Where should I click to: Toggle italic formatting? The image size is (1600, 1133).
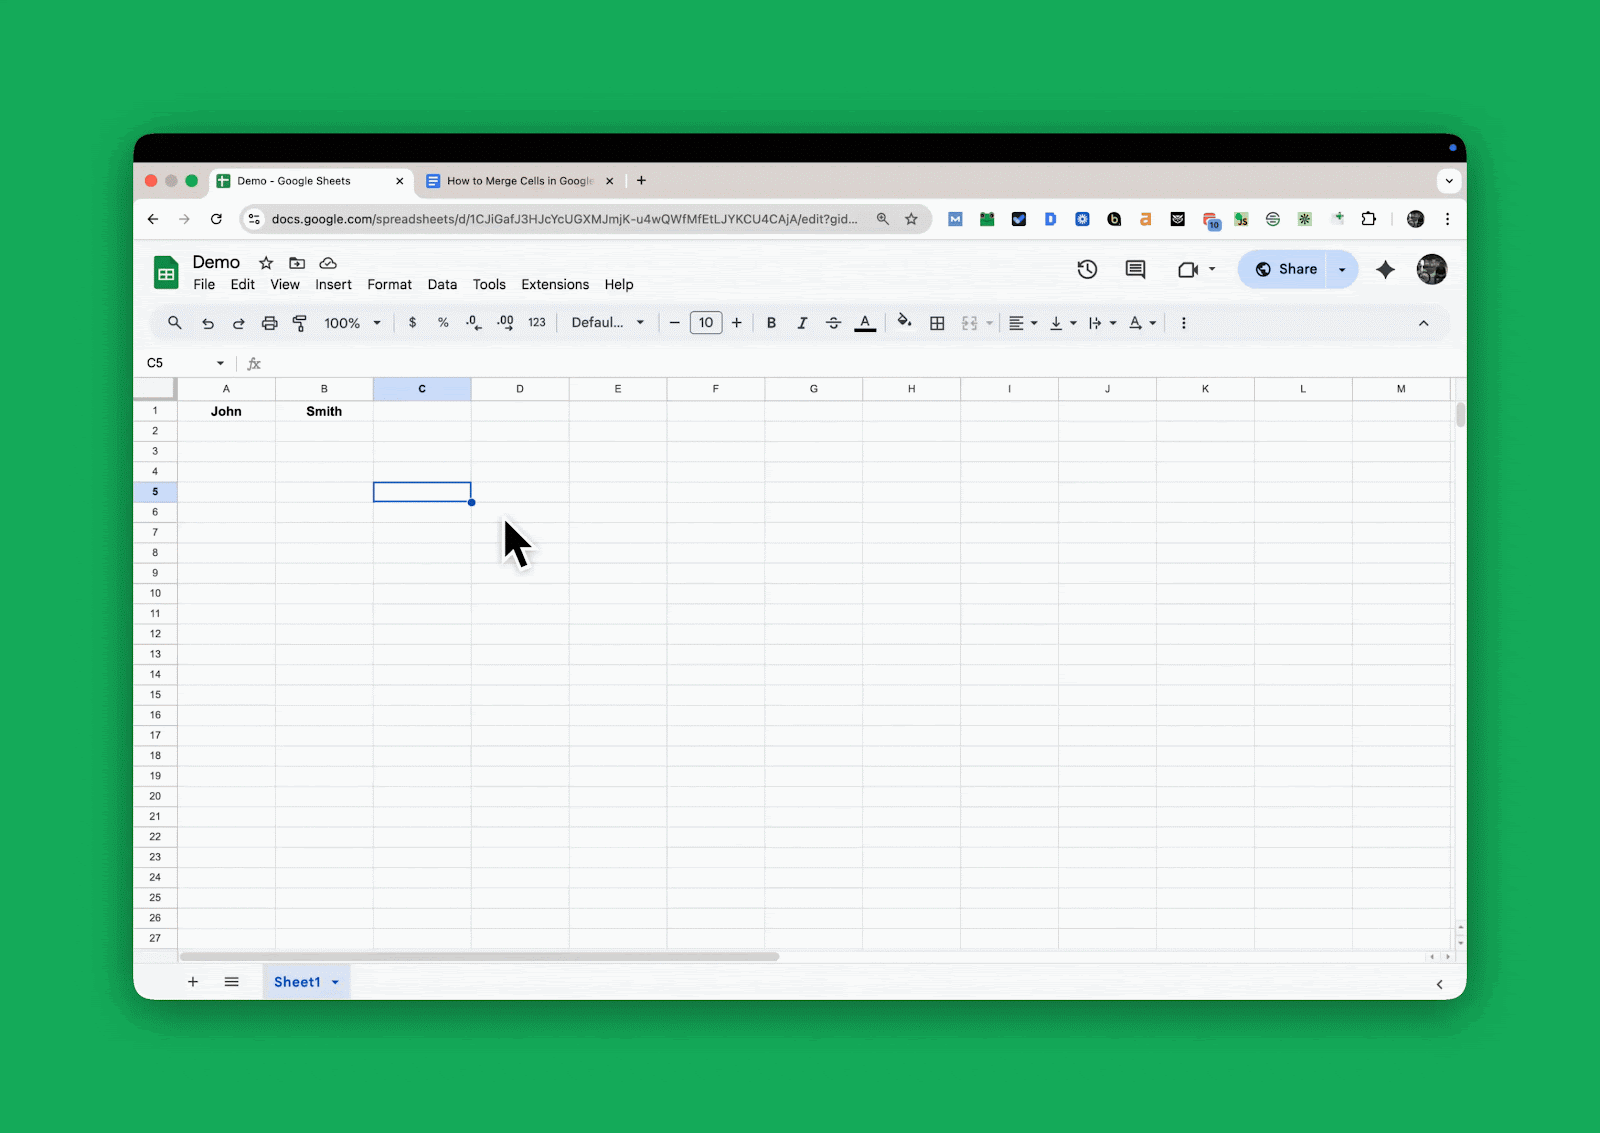(x=802, y=322)
